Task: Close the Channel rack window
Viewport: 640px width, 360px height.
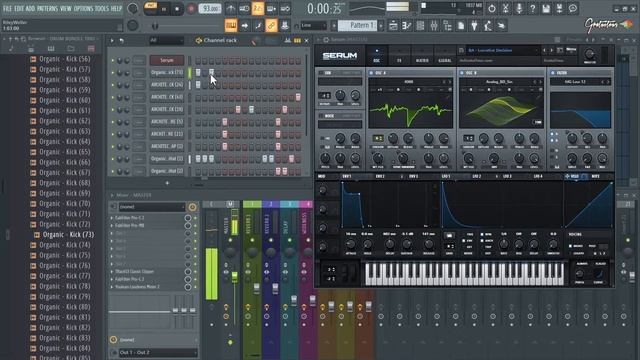Action: point(307,40)
